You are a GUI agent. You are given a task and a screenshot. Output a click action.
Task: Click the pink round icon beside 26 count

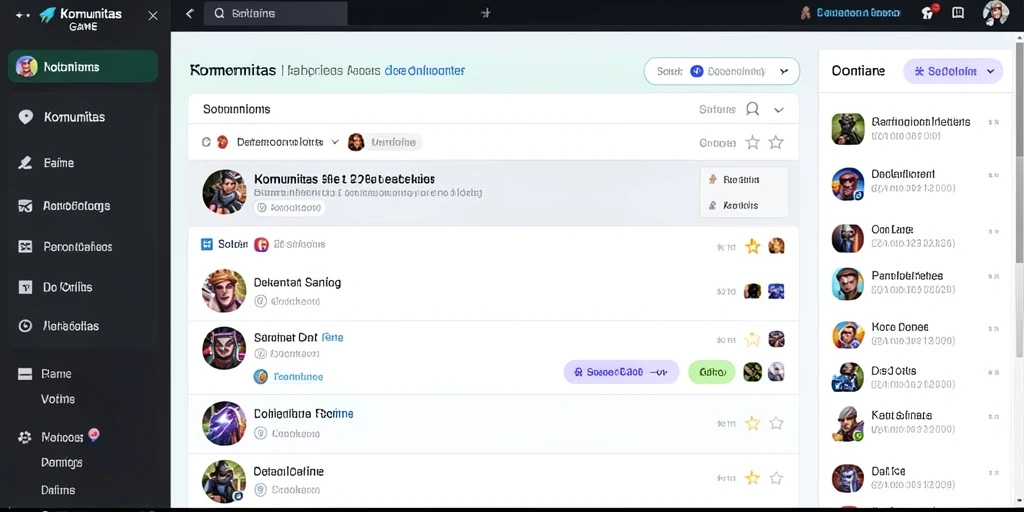point(261,244)
